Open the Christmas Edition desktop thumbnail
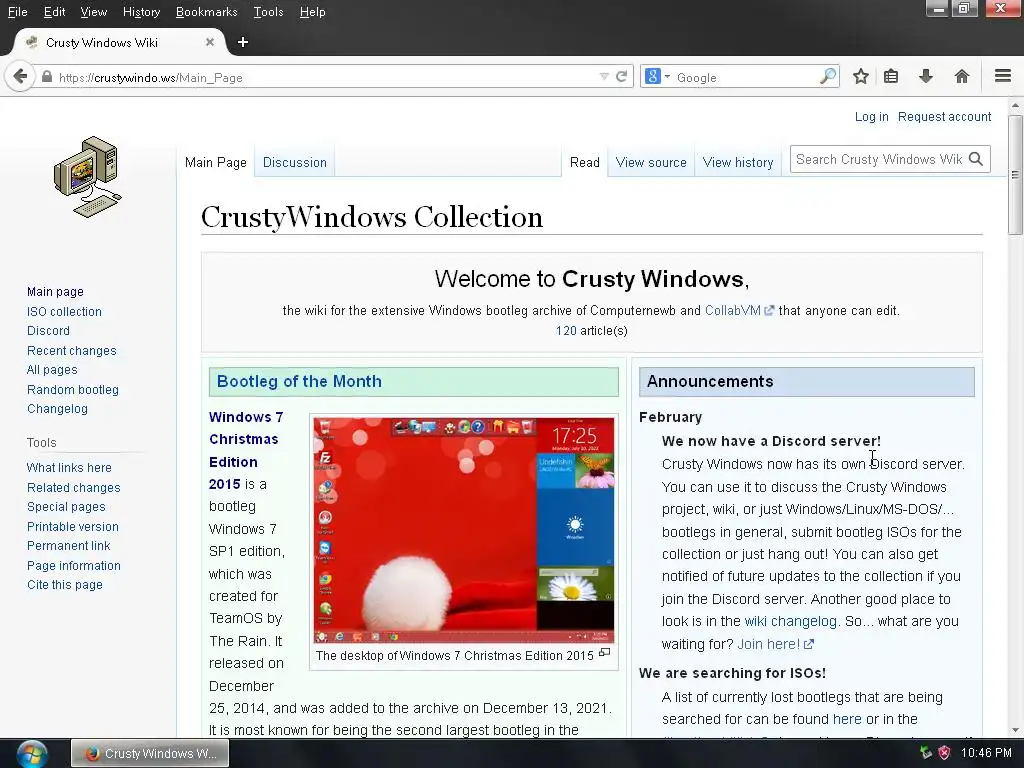Image resolution: width=1024 pixels, height=768 pixels. tap(464, 530)
